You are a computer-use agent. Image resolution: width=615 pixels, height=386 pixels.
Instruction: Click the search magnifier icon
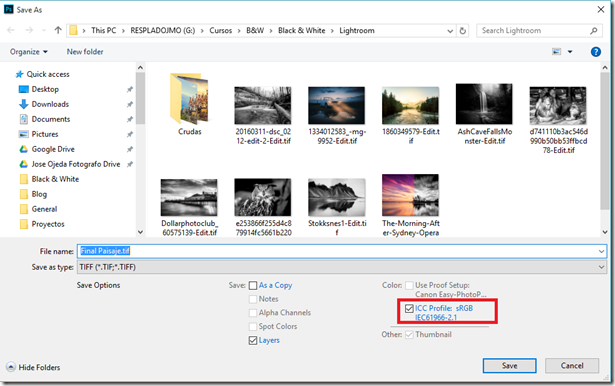[594, 31]
